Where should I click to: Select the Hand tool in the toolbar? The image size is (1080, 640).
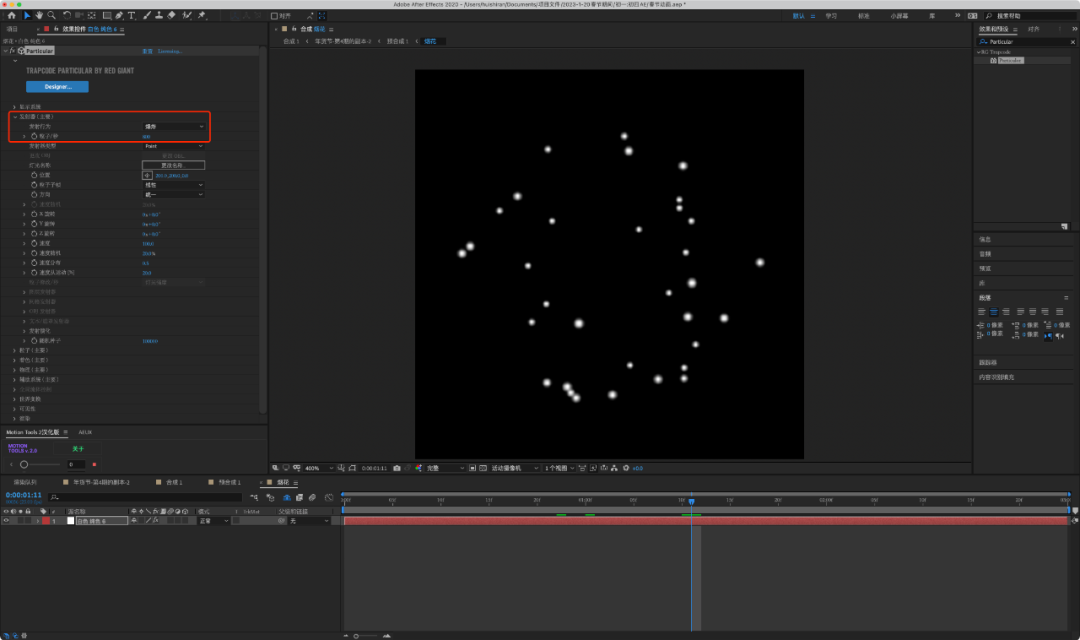pyautogui.click(x=39, y=16)
